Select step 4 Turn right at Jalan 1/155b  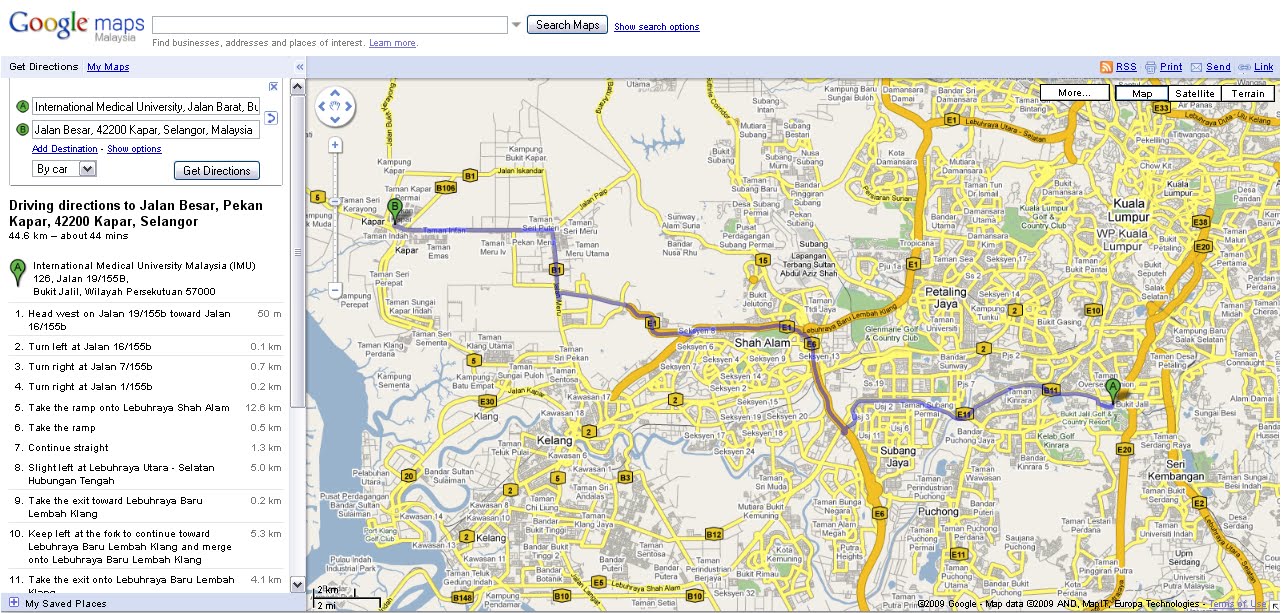(146, 387)
